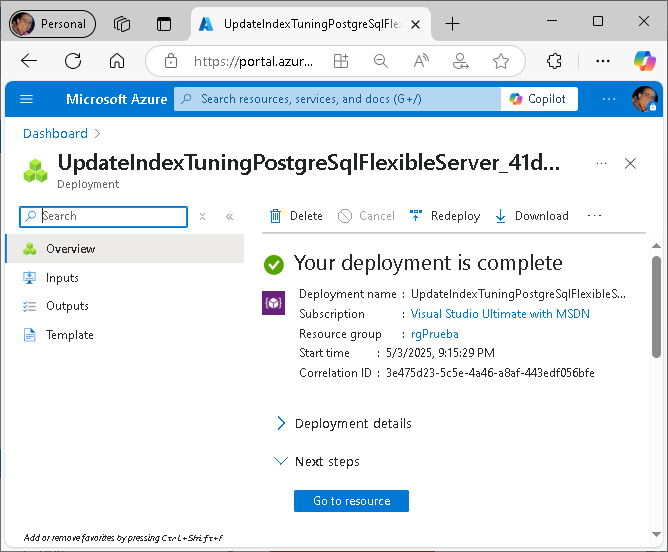The image size is (668, 552).
Task: Redeploy this deployment
Action: coord(445,216)
